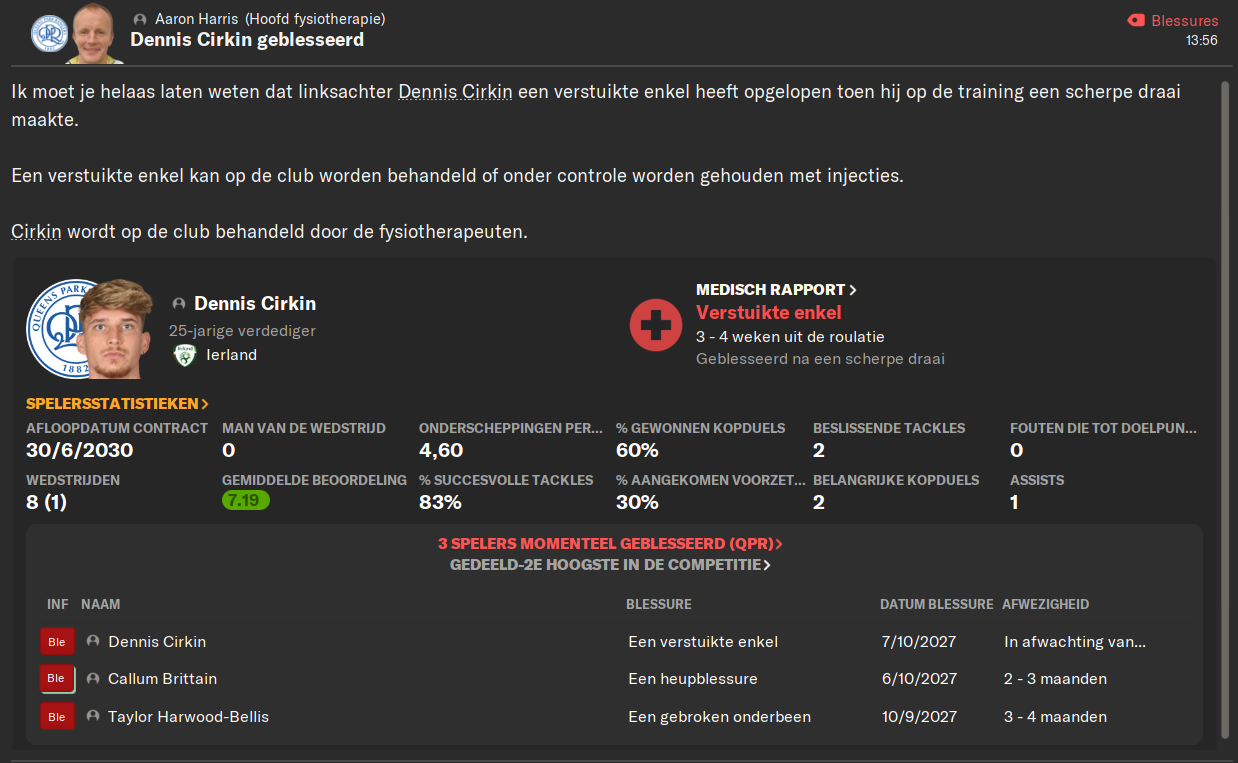This screenshot has height=763, width=1238.
Task: Click Dennis Cirkin's red Ble status icon
Action: 56,642
